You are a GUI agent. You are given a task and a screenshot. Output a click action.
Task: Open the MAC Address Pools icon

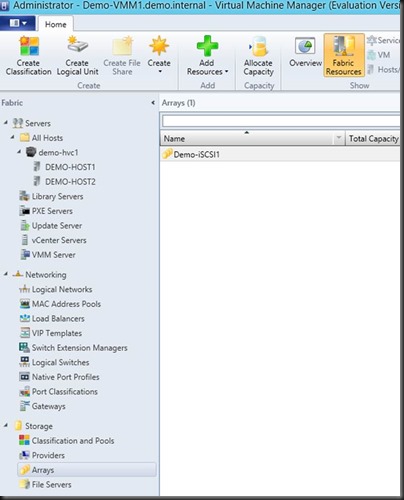[25, 304]
